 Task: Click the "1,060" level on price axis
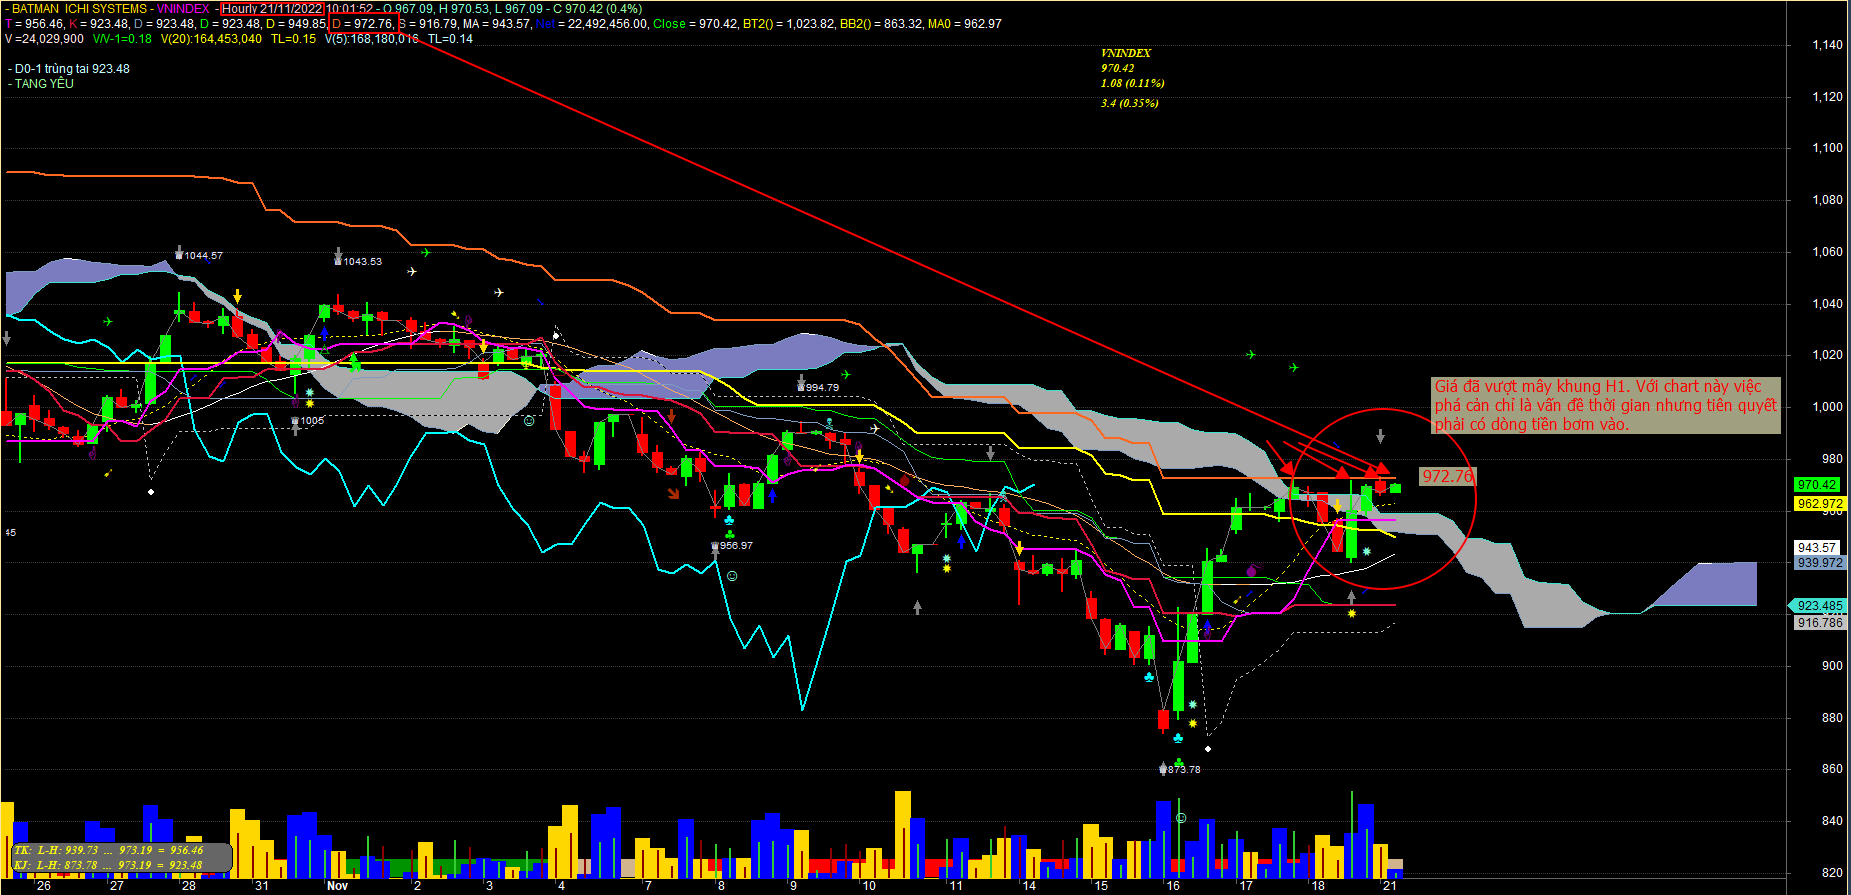(x=1828, y=252)
